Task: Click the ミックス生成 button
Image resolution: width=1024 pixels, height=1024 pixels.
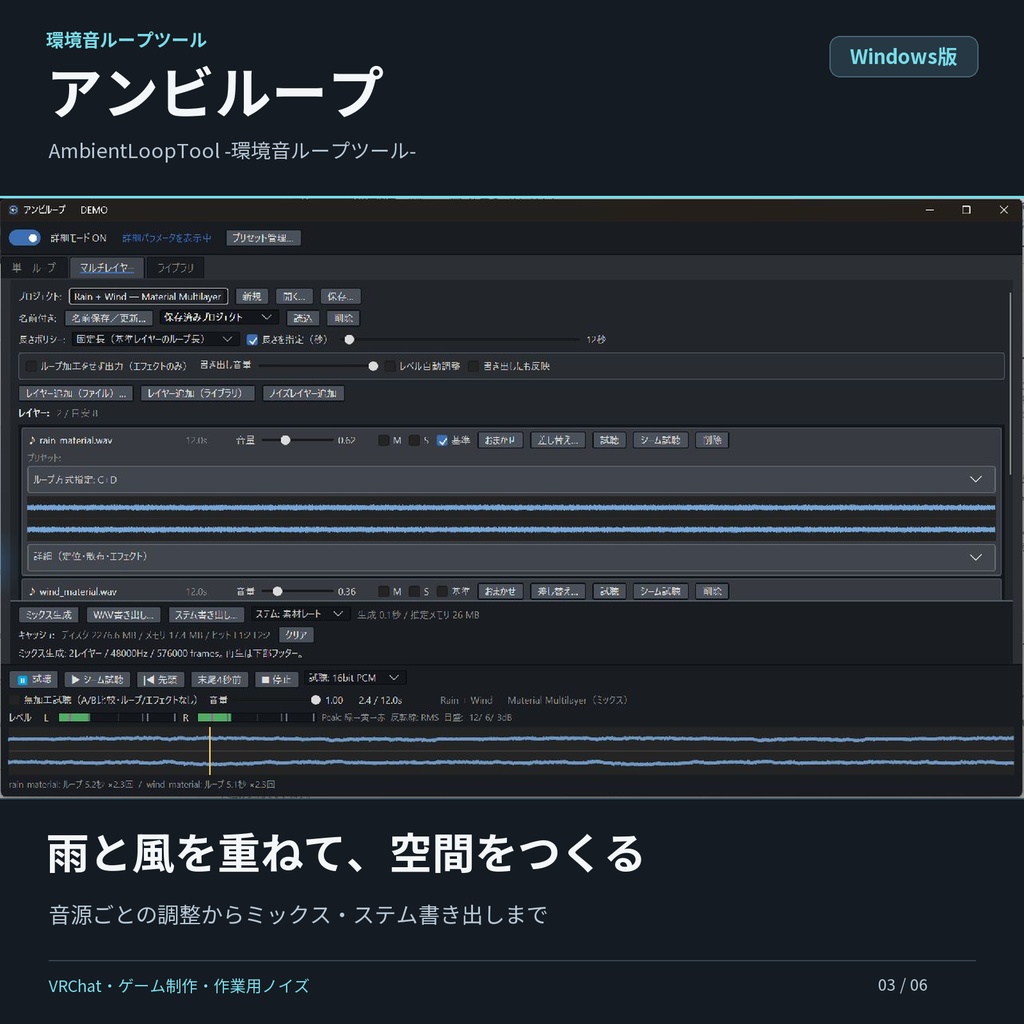Action: [49, 615]
